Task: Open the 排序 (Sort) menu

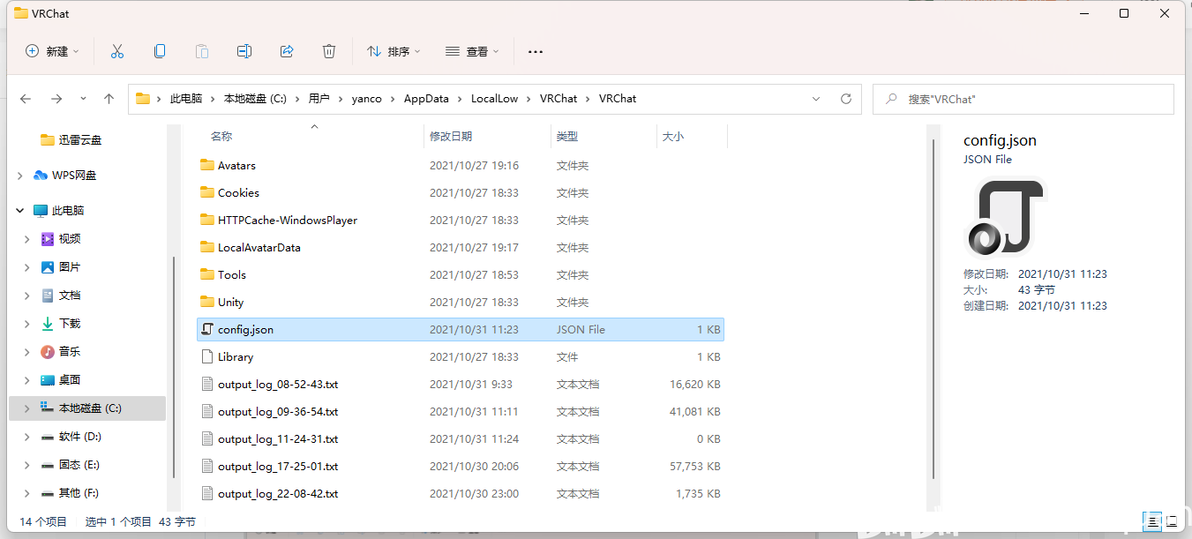Action: 394,51
